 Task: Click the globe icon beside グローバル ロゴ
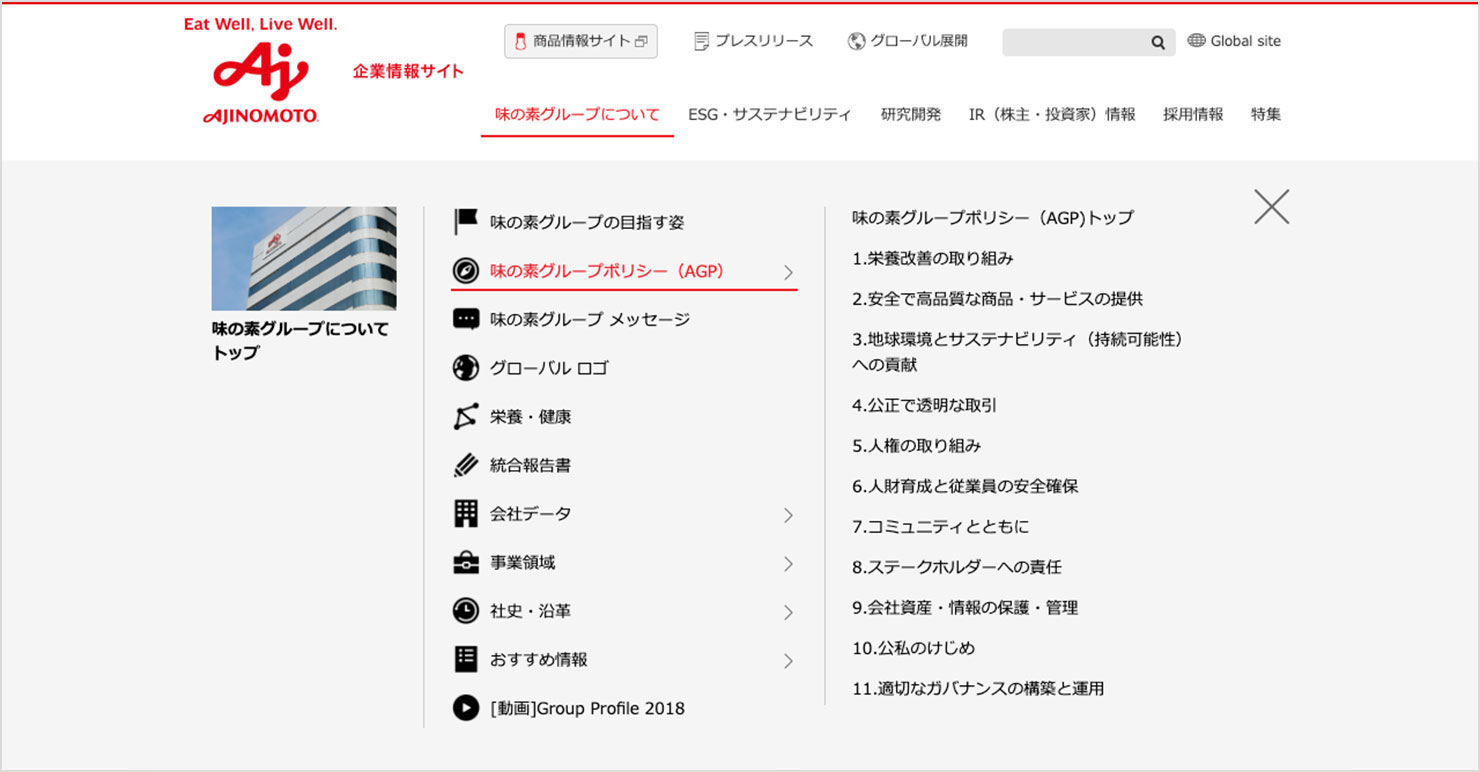(x=466, y=368)
